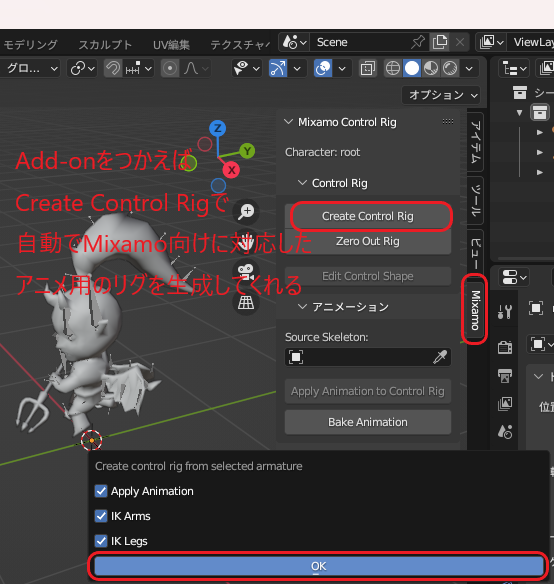Select wireframe viewport shading mode

tap(393, 69)
